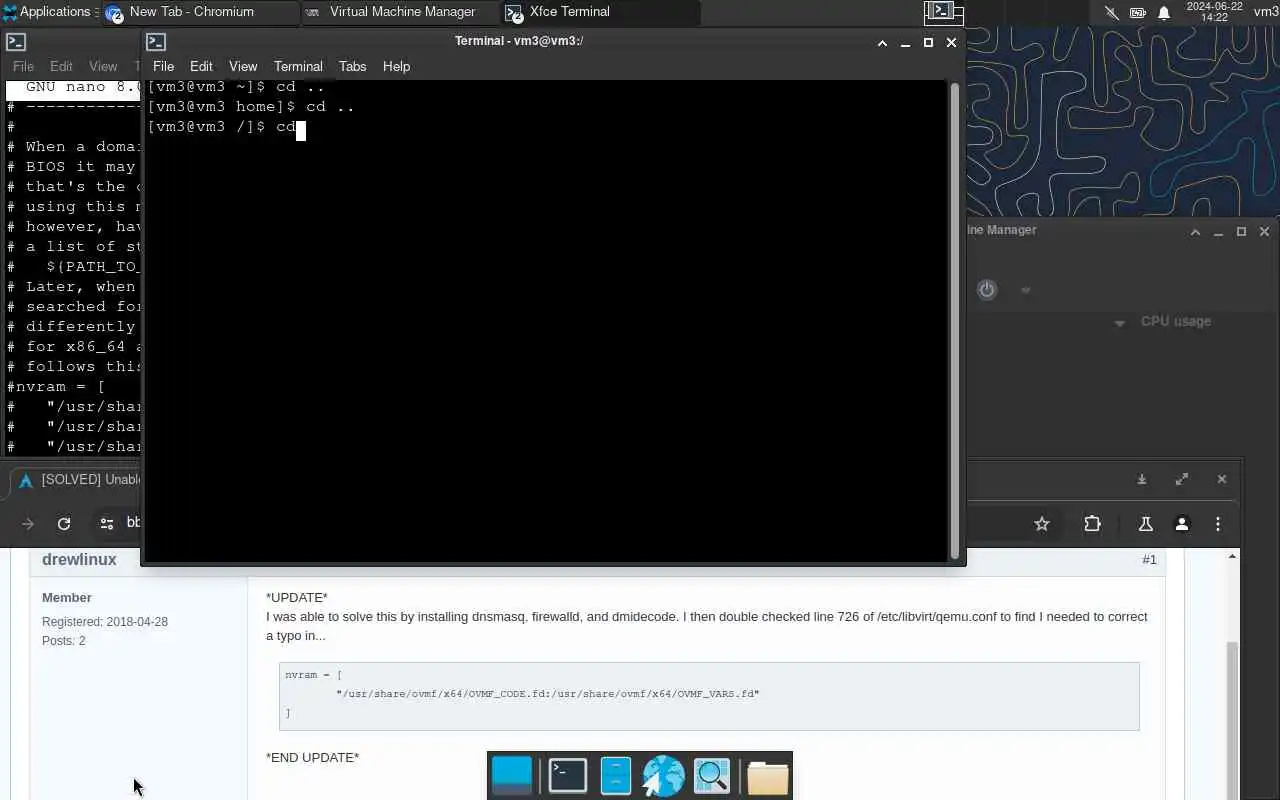This screenshot has height=800, width=1280.
Task: Click scroll-up arrow of Chromium page scrollbar
Action: click(x=1232, y=556)
